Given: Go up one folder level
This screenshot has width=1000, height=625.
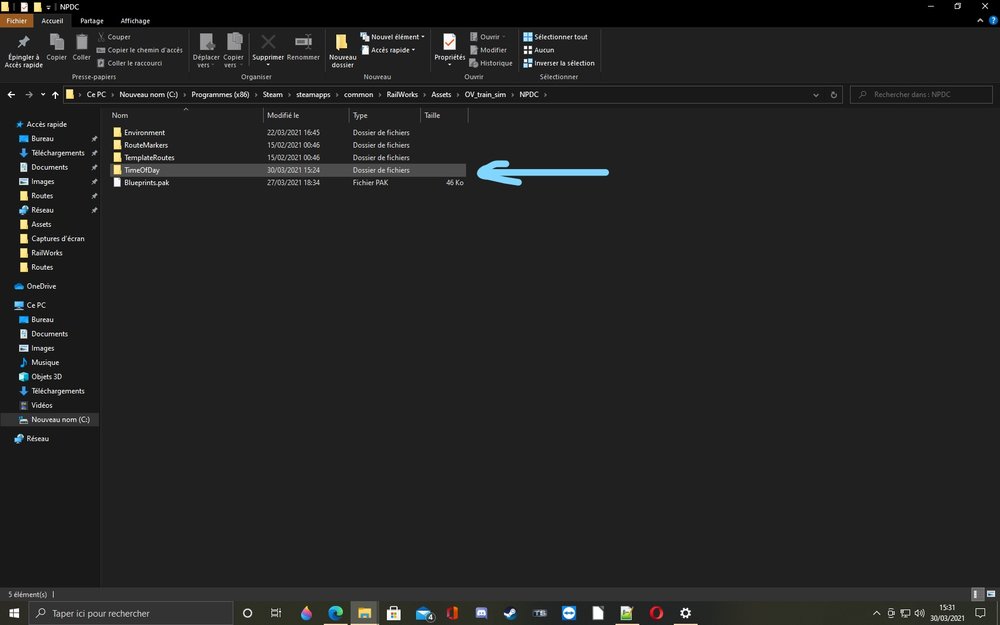Looking at the screenshot, I should (x=55, y=94).
